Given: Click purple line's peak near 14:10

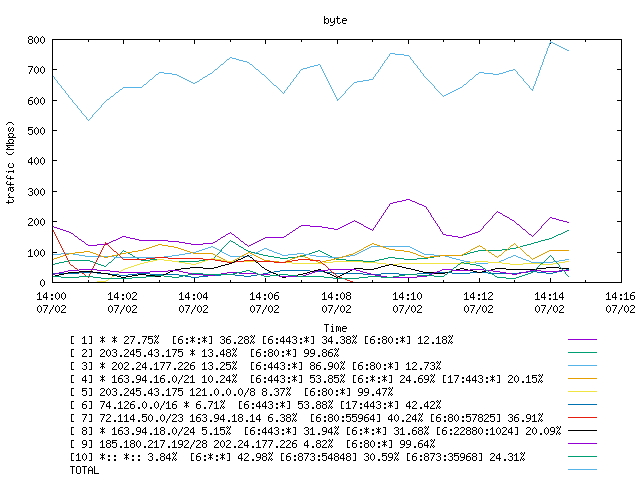Looking at the screenshot, I should (409, 200).
